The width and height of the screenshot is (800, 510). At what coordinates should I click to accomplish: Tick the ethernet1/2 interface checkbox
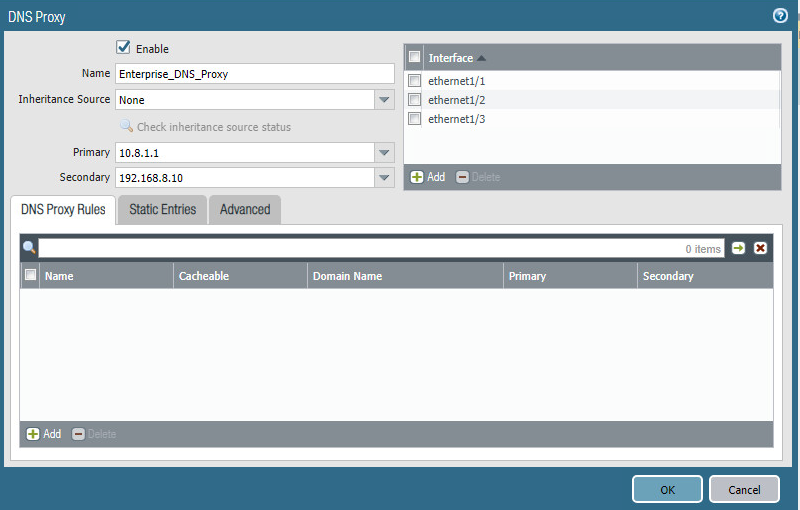coord(415,100)
